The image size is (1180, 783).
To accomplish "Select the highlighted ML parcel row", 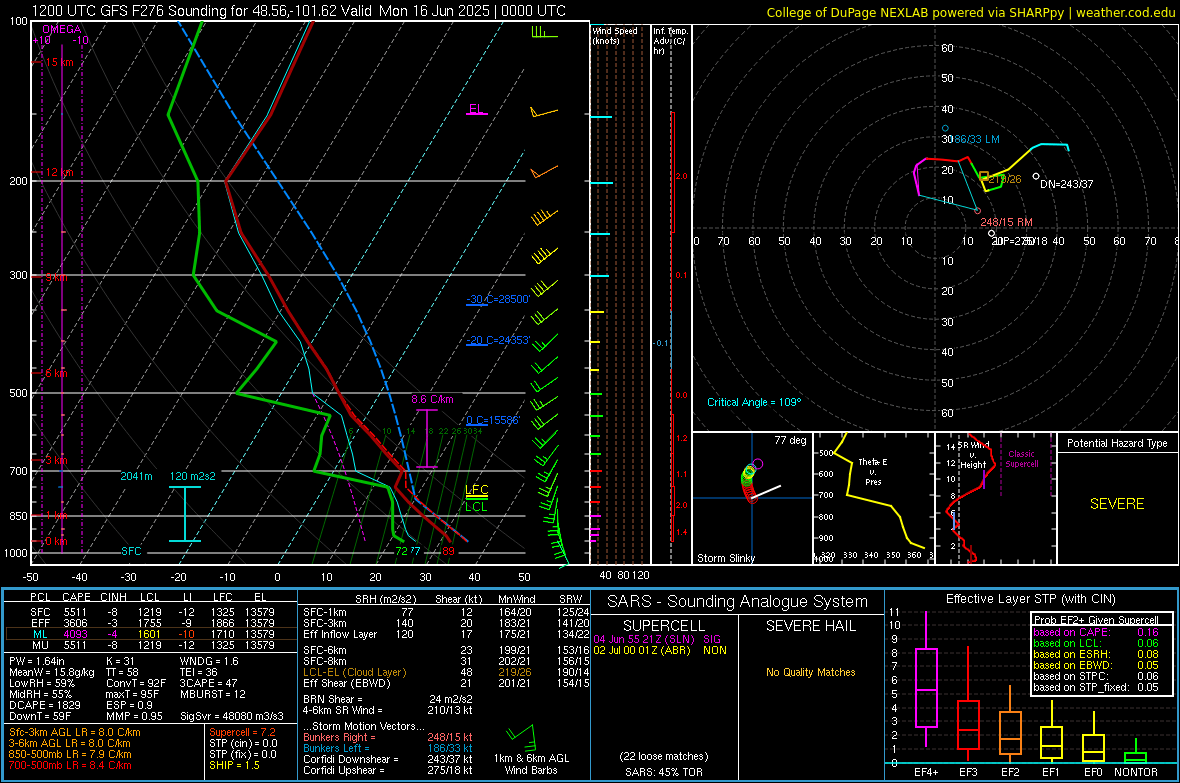I will (x=152, y=634).
